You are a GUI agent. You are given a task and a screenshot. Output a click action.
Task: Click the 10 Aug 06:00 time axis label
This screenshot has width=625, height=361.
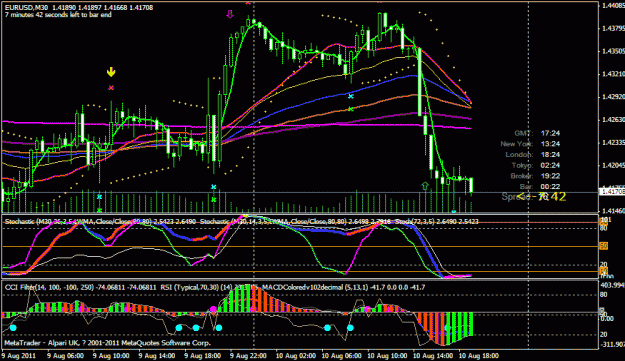(342, 355)
